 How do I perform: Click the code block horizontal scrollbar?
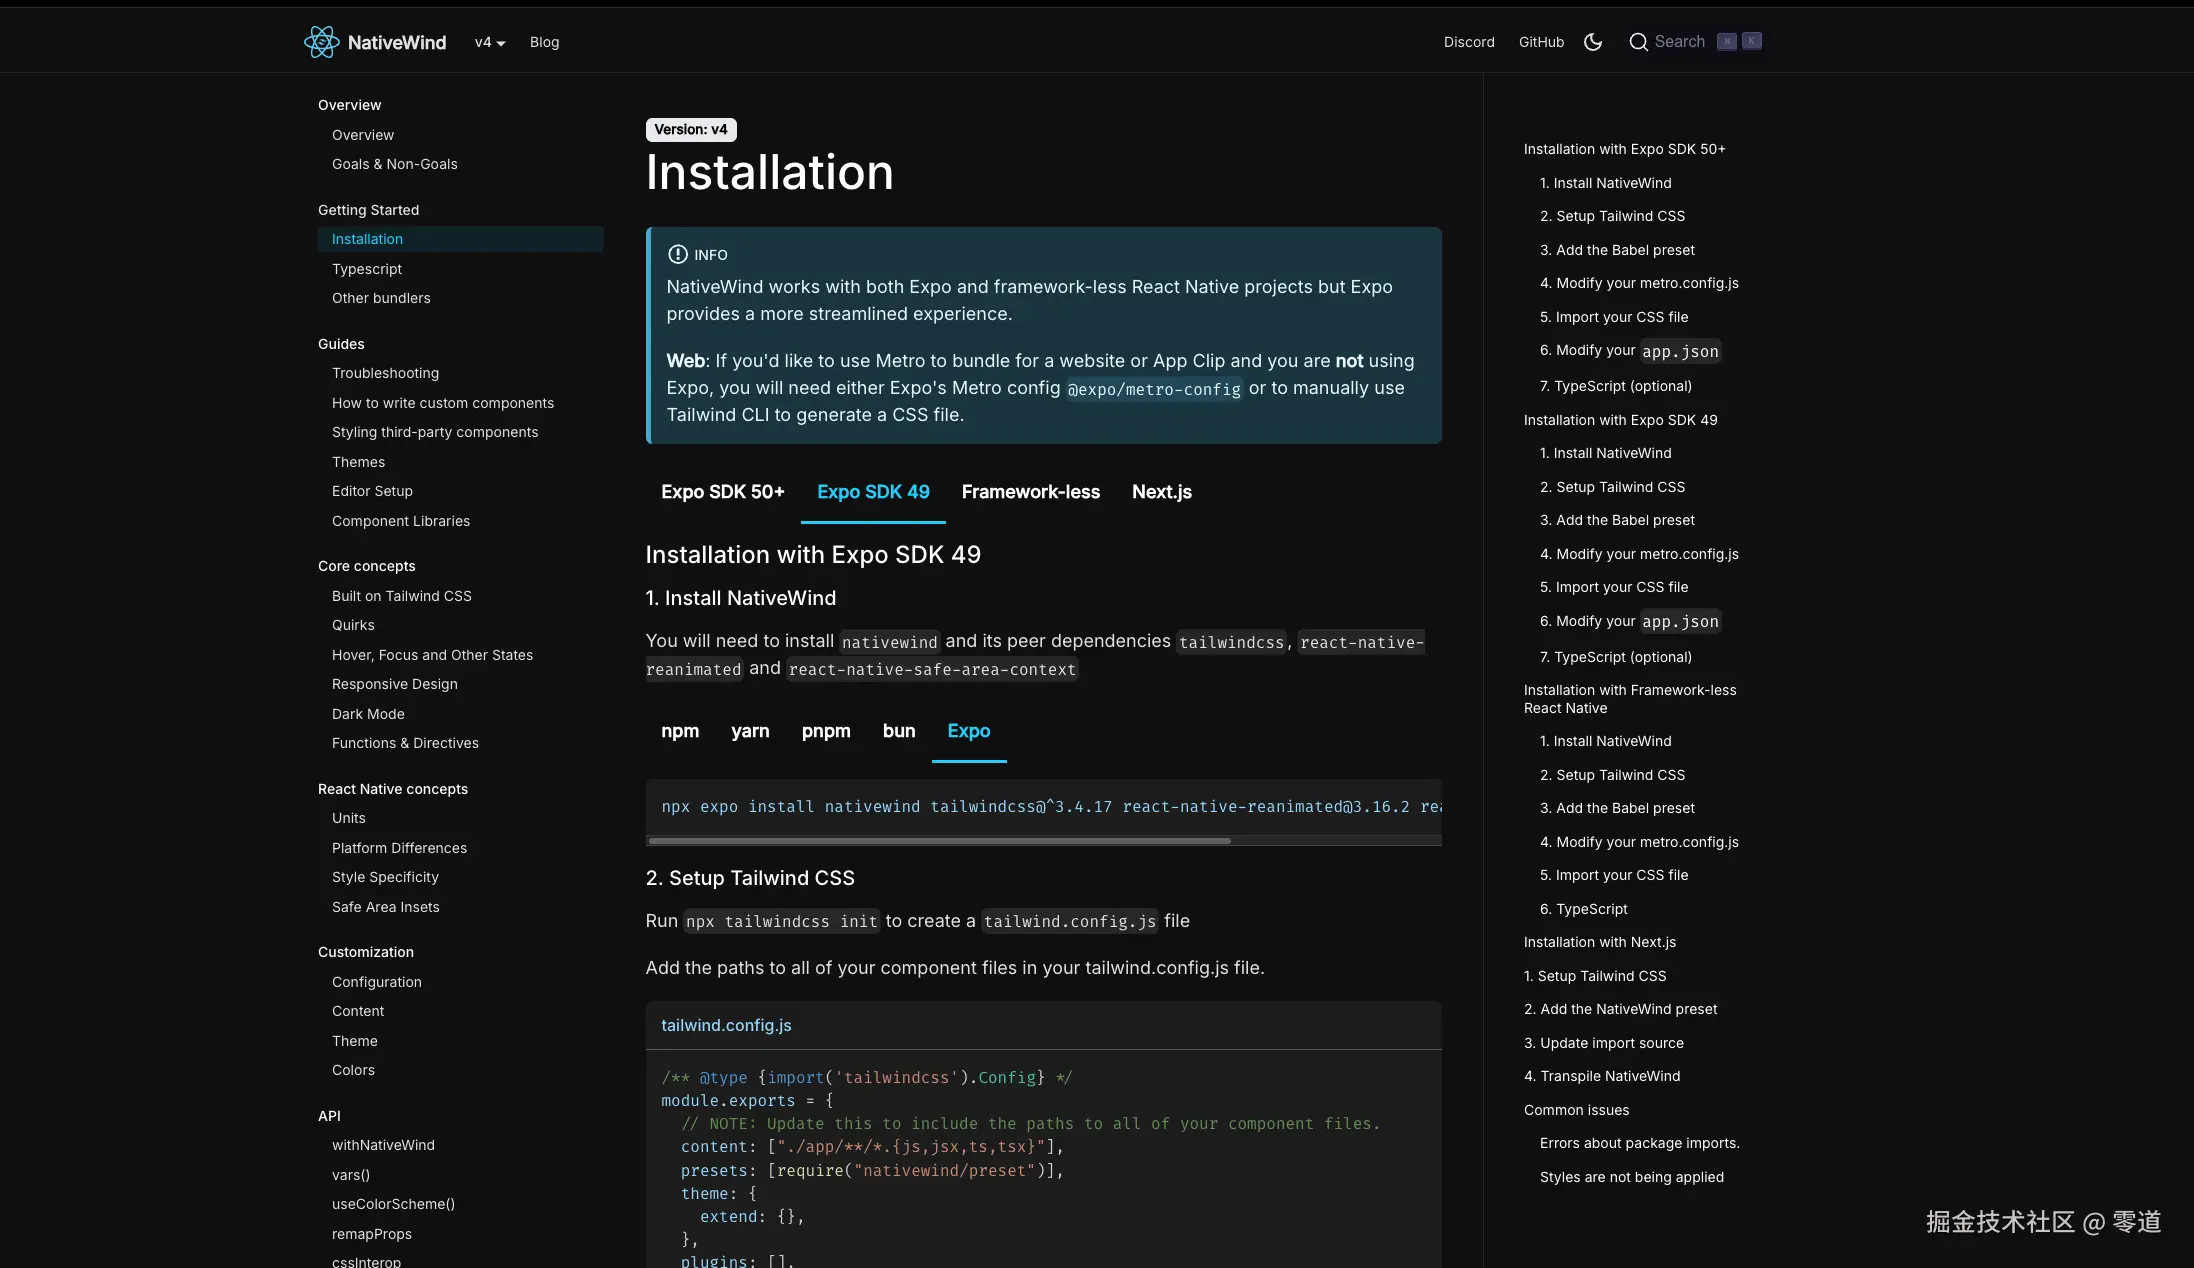[x=940, y=841]
